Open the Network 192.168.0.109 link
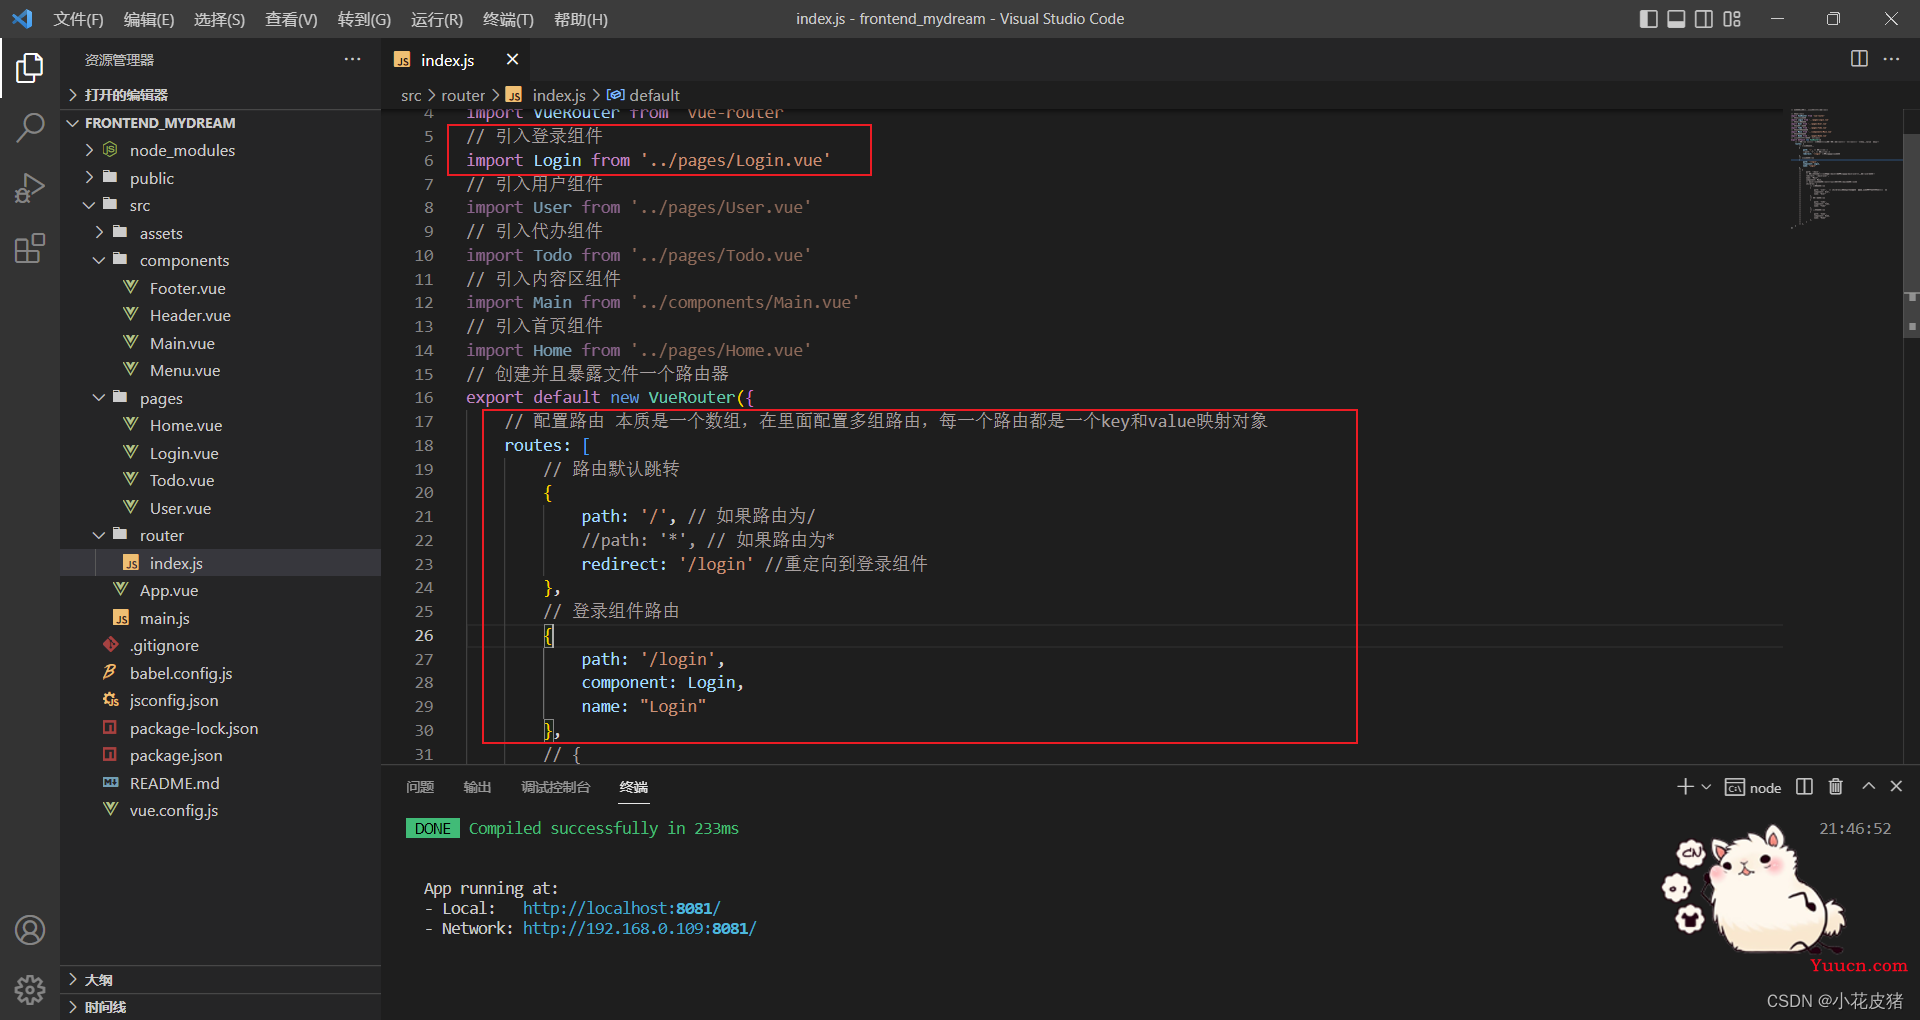This screenshot has width=1920, height=1020. pyautogui.click(x=639, y=928)
